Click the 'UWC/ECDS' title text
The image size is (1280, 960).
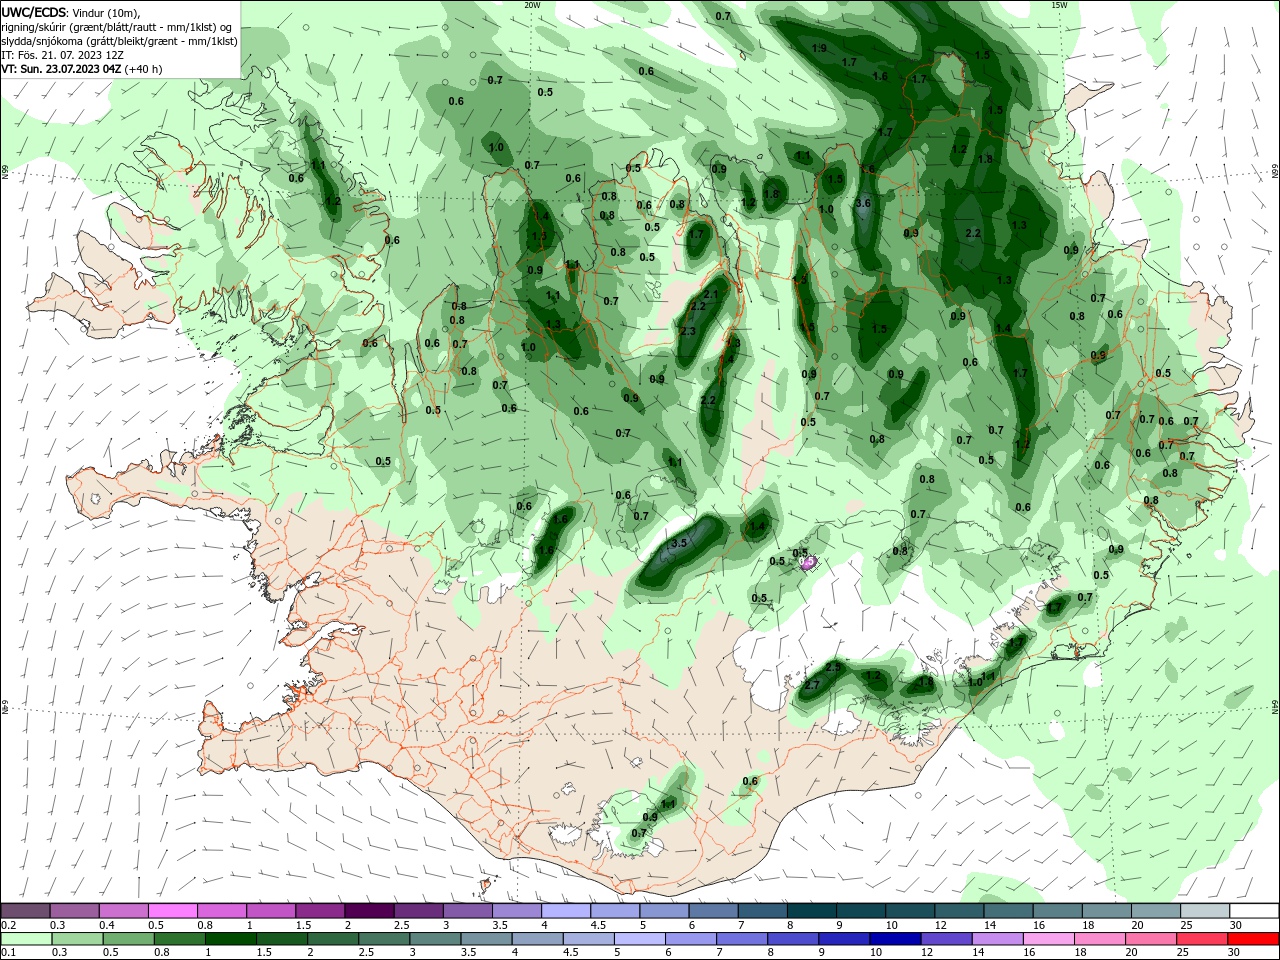[34, 13]
